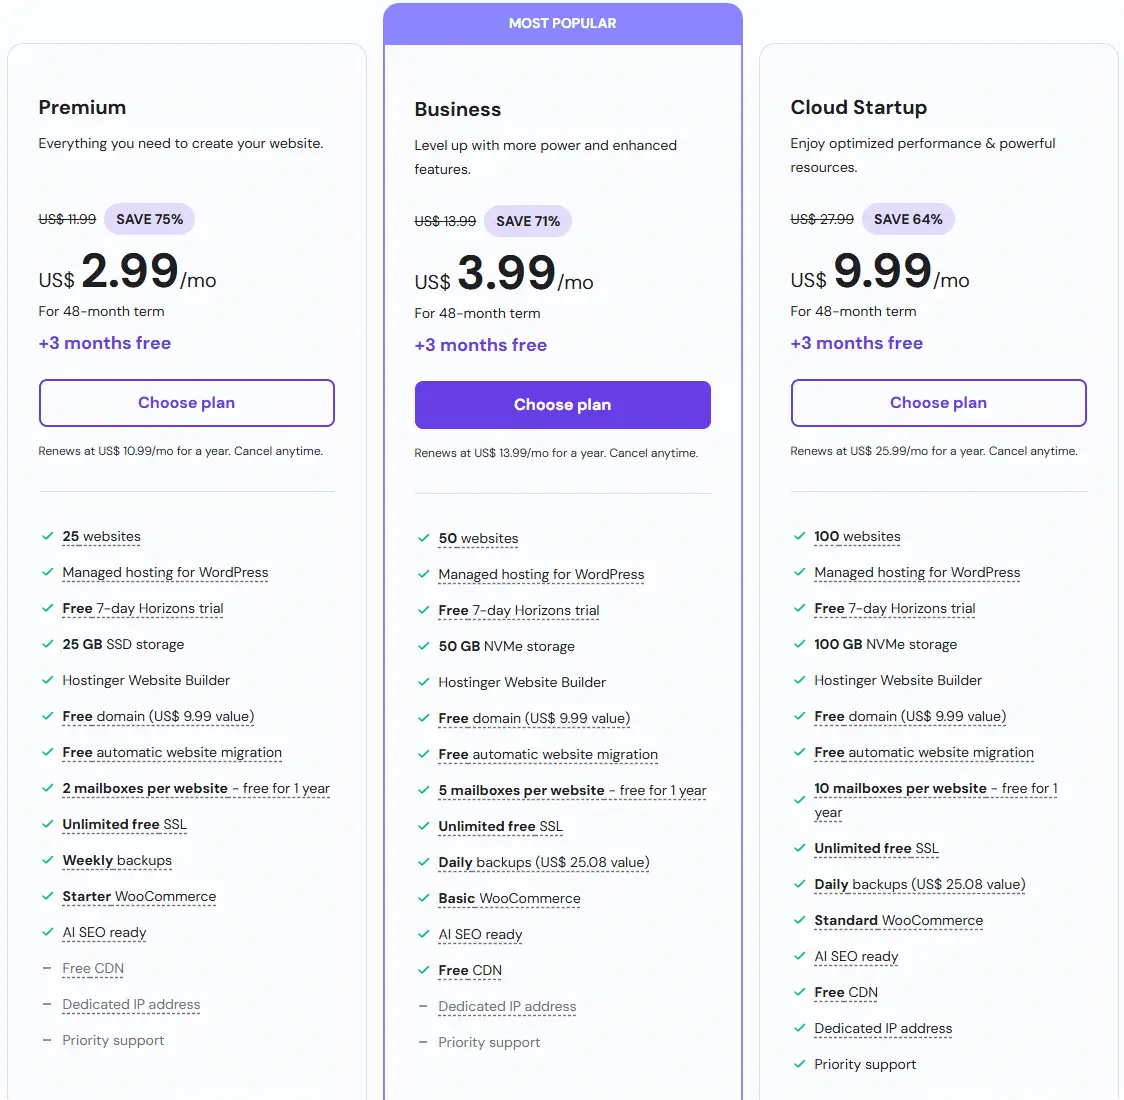Click dash icon next to Premium Free CDN
This screenshot has height=1100, width=1124.
tap(47, 968)
